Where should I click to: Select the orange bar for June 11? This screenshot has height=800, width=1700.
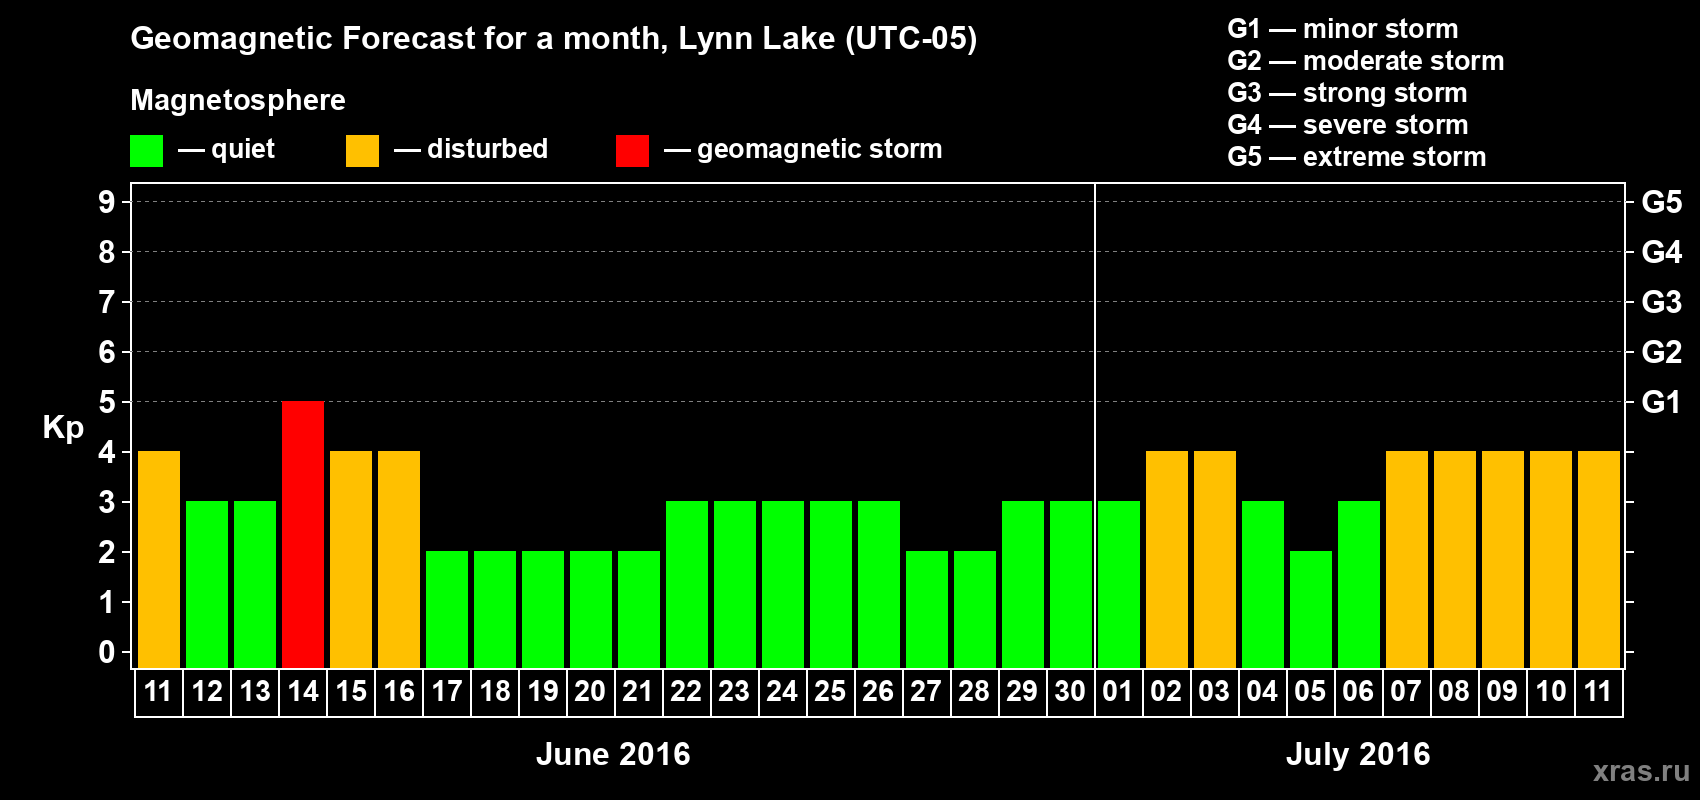[x=159, y=559]
